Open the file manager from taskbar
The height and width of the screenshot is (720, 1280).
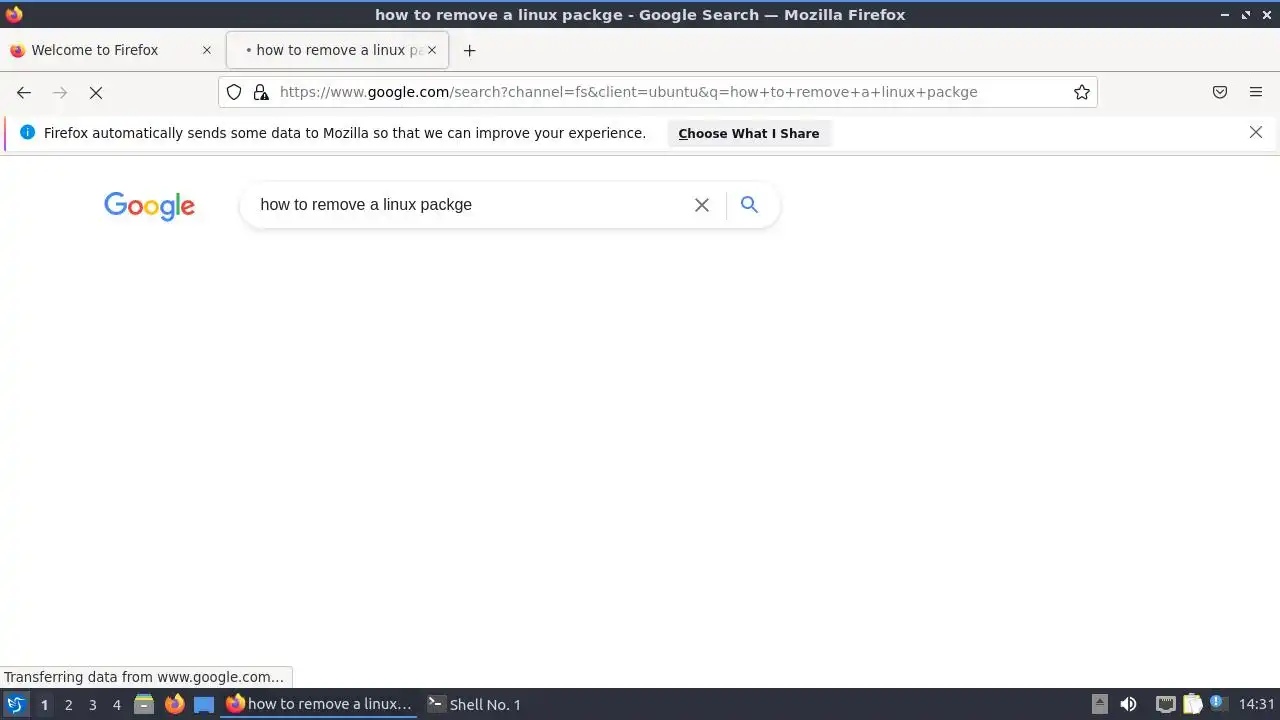click(144, 704)
